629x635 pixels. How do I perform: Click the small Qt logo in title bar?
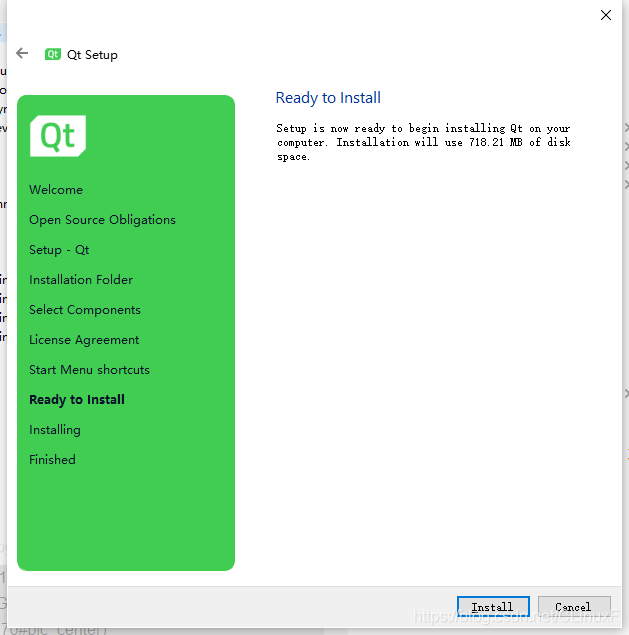coord(53,54)
